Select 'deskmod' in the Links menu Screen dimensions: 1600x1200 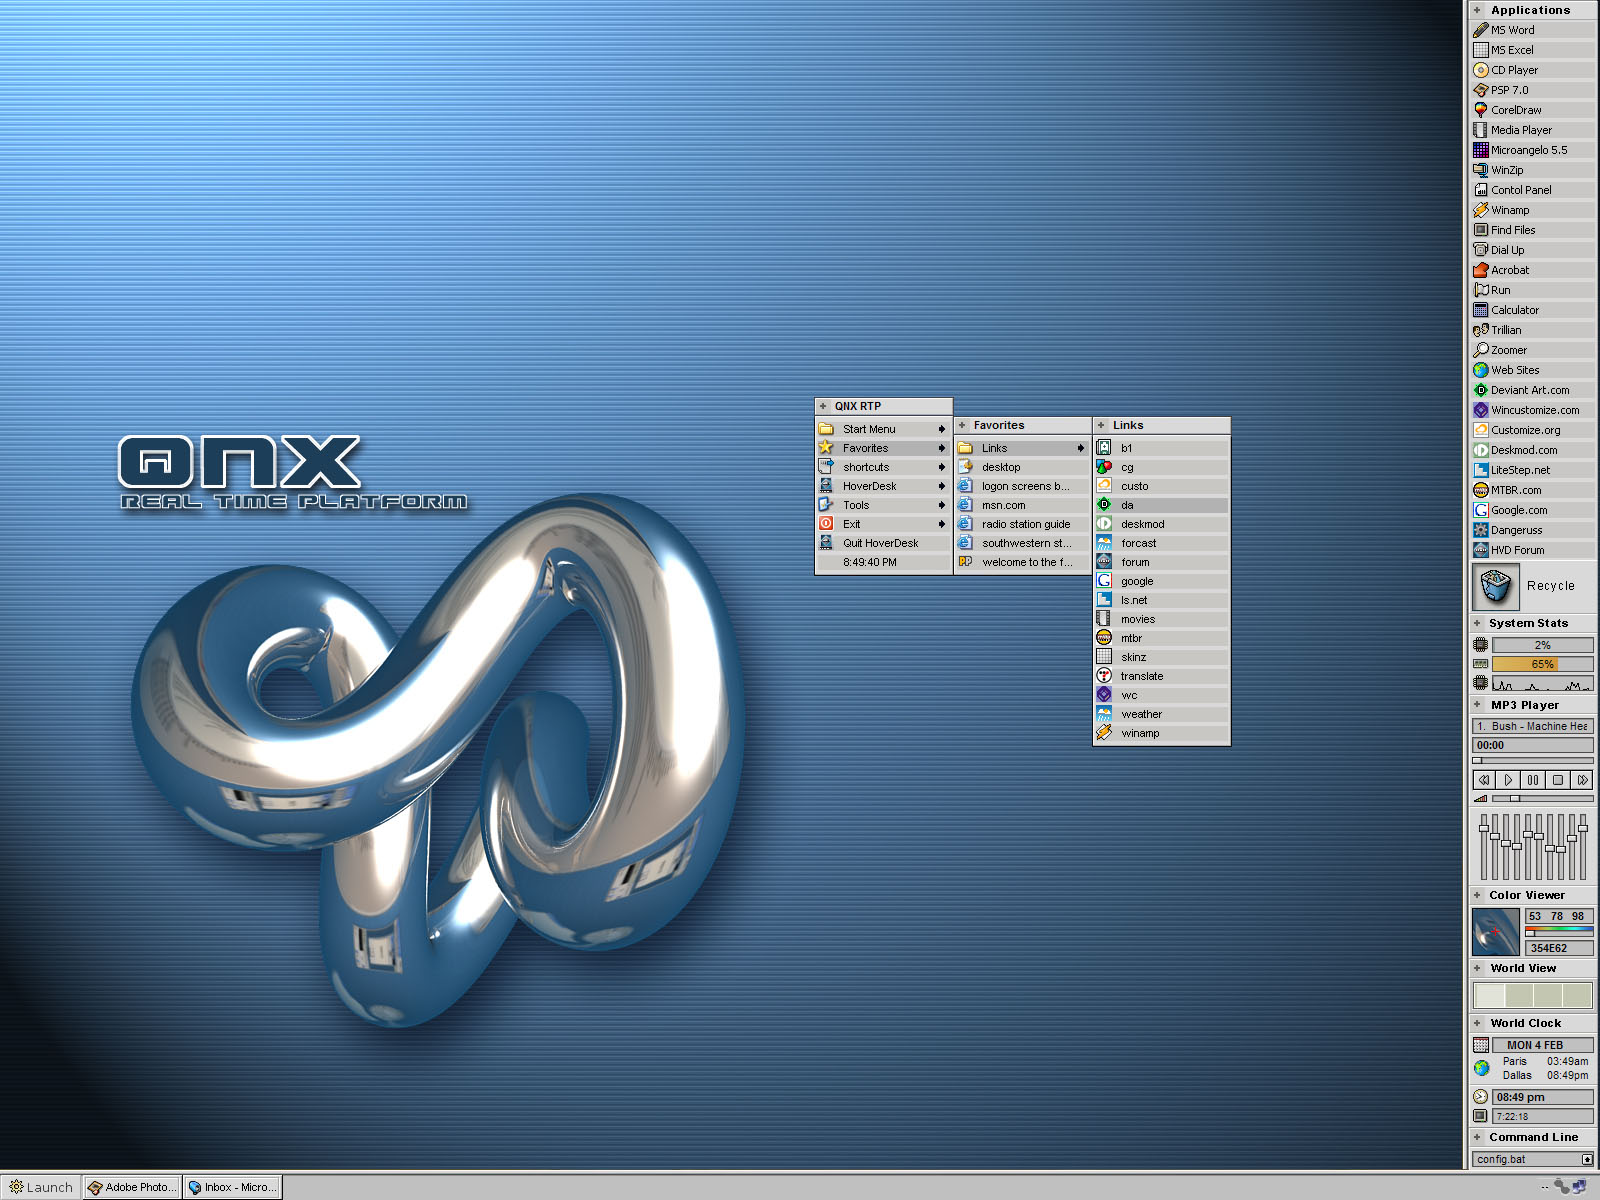(x=1142, y=524)
